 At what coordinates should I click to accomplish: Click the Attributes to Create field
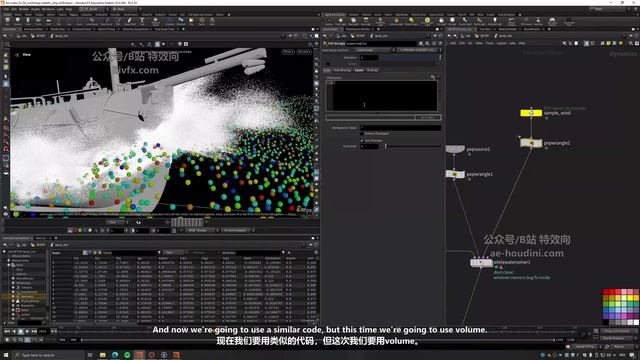pyautogui.click(x=400, y=128)
